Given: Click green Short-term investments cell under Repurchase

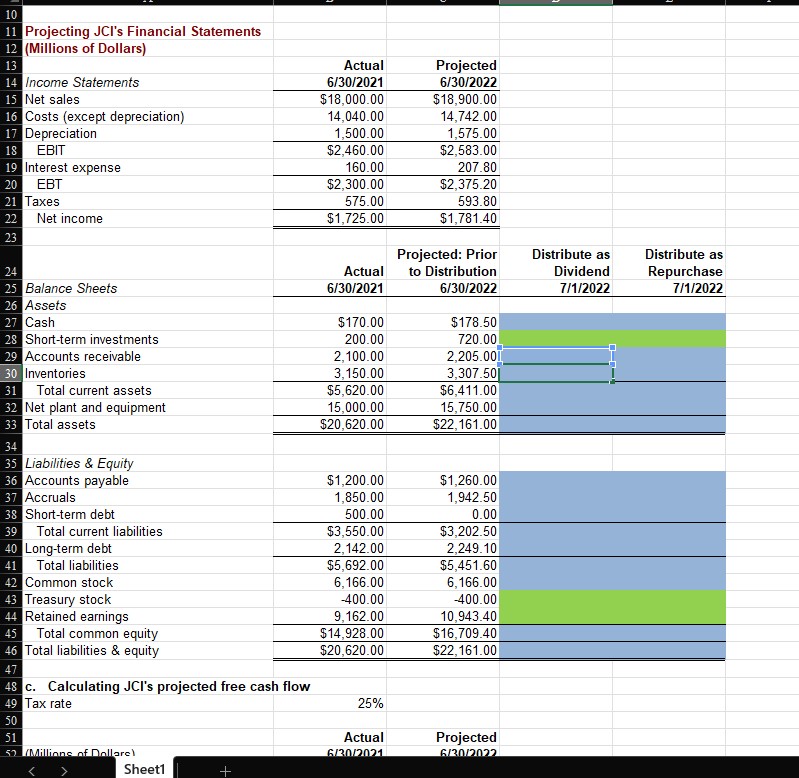Looking at the screenshot, I should pyautogui.click(x=669, y=339).
